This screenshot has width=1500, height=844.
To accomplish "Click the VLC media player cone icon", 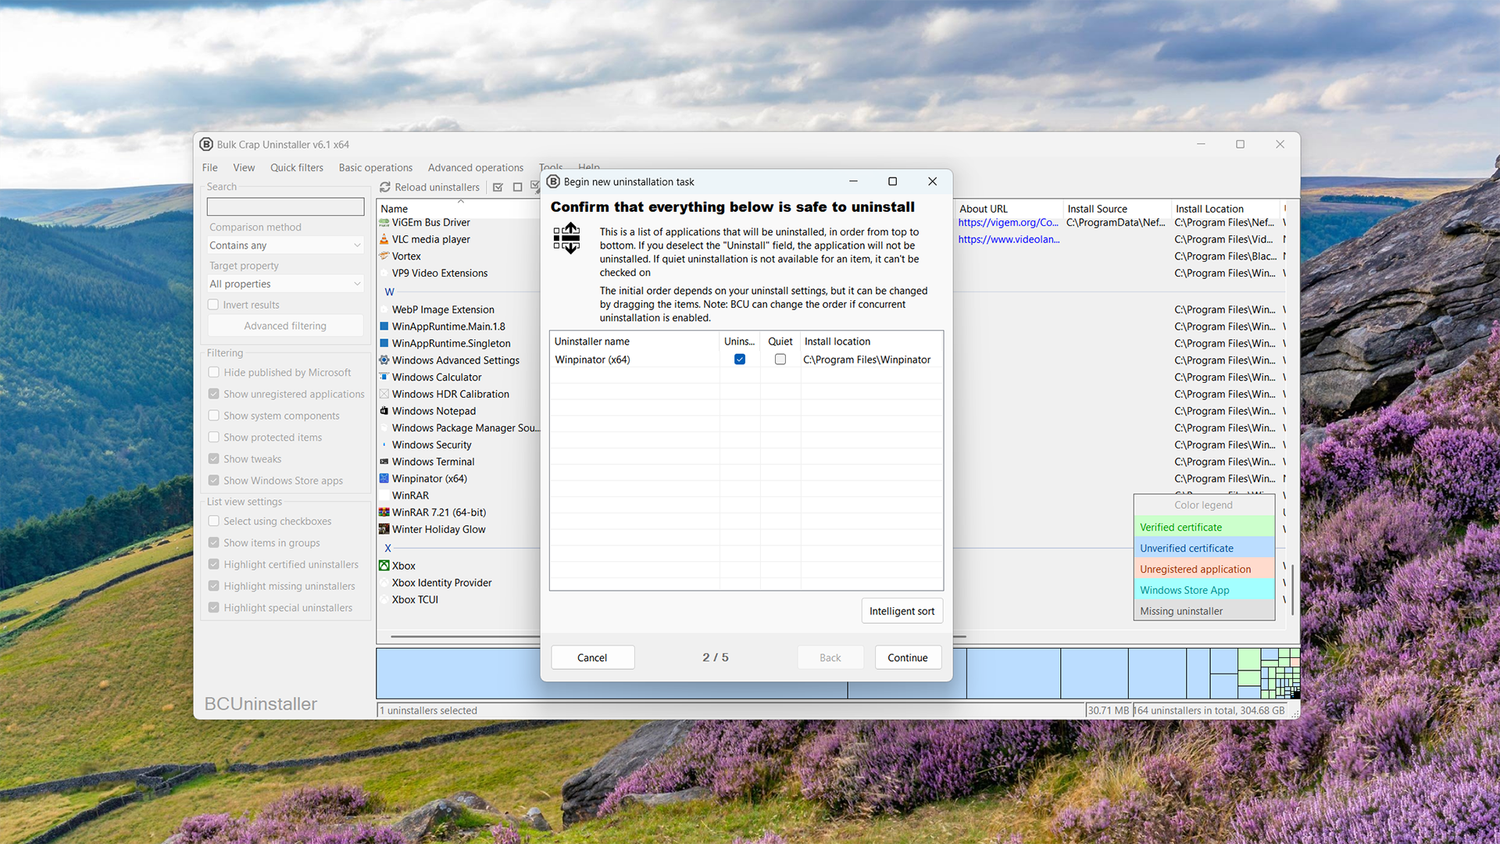I will click(384, 239).
